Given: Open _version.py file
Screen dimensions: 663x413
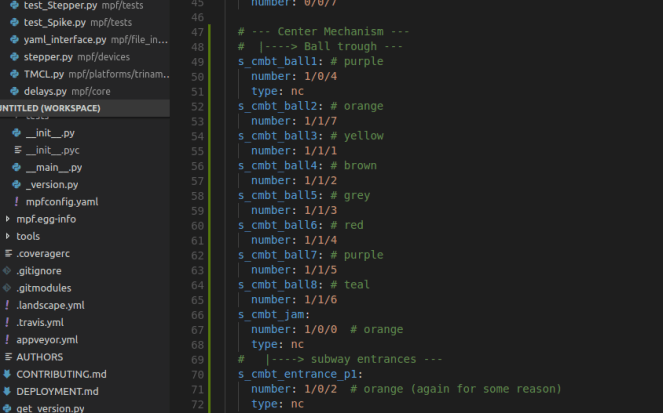Looking at the screenshot, I should tap(52, 185).
